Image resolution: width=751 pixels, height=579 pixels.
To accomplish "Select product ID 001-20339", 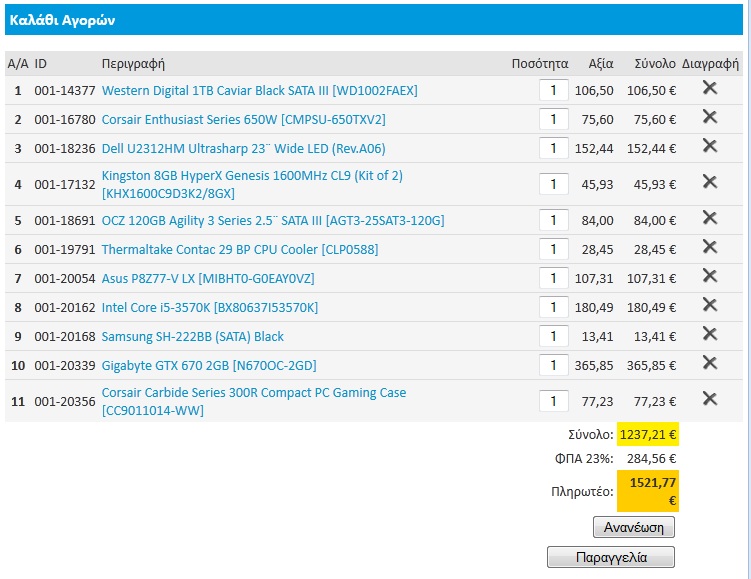I will (65, 365).
